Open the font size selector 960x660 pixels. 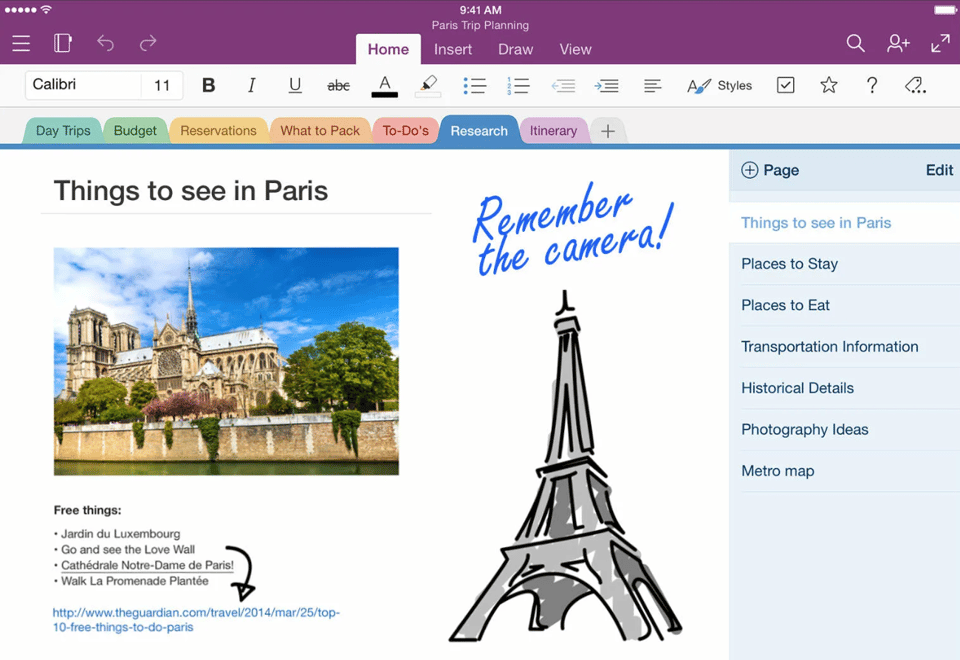click(x=163, y=85)
